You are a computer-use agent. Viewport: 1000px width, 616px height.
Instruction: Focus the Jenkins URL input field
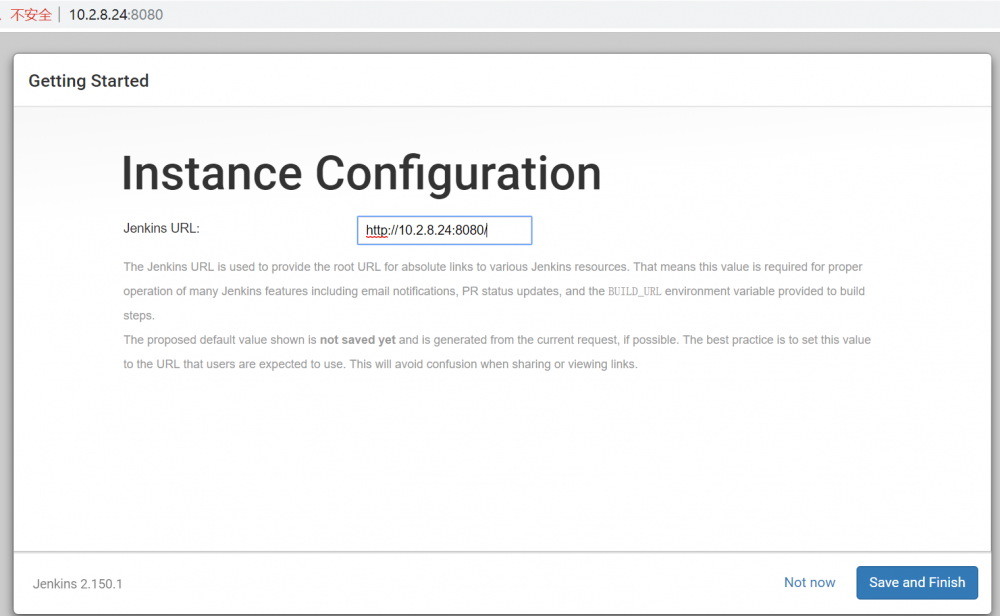[x=444, y=230]
